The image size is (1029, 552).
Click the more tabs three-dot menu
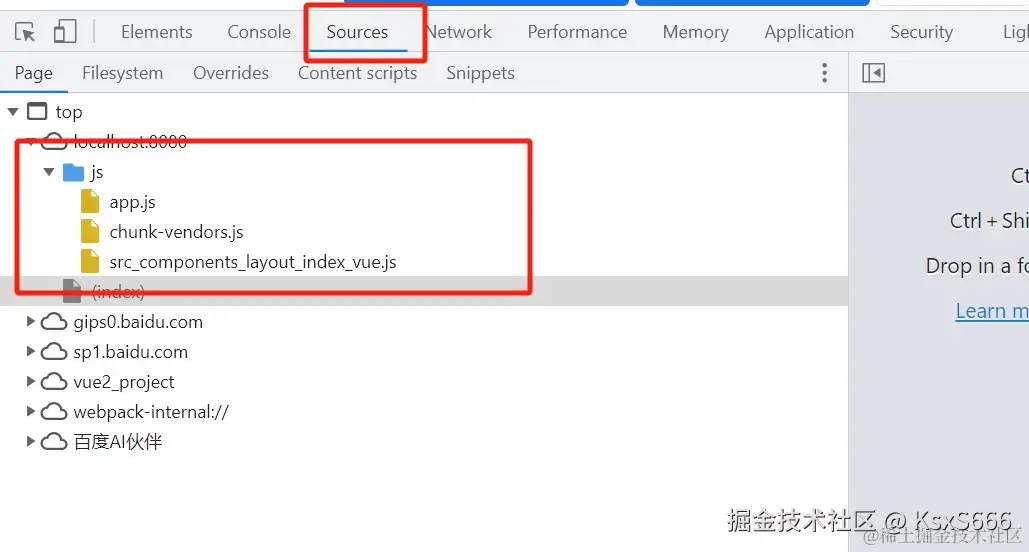pos(824,73)
